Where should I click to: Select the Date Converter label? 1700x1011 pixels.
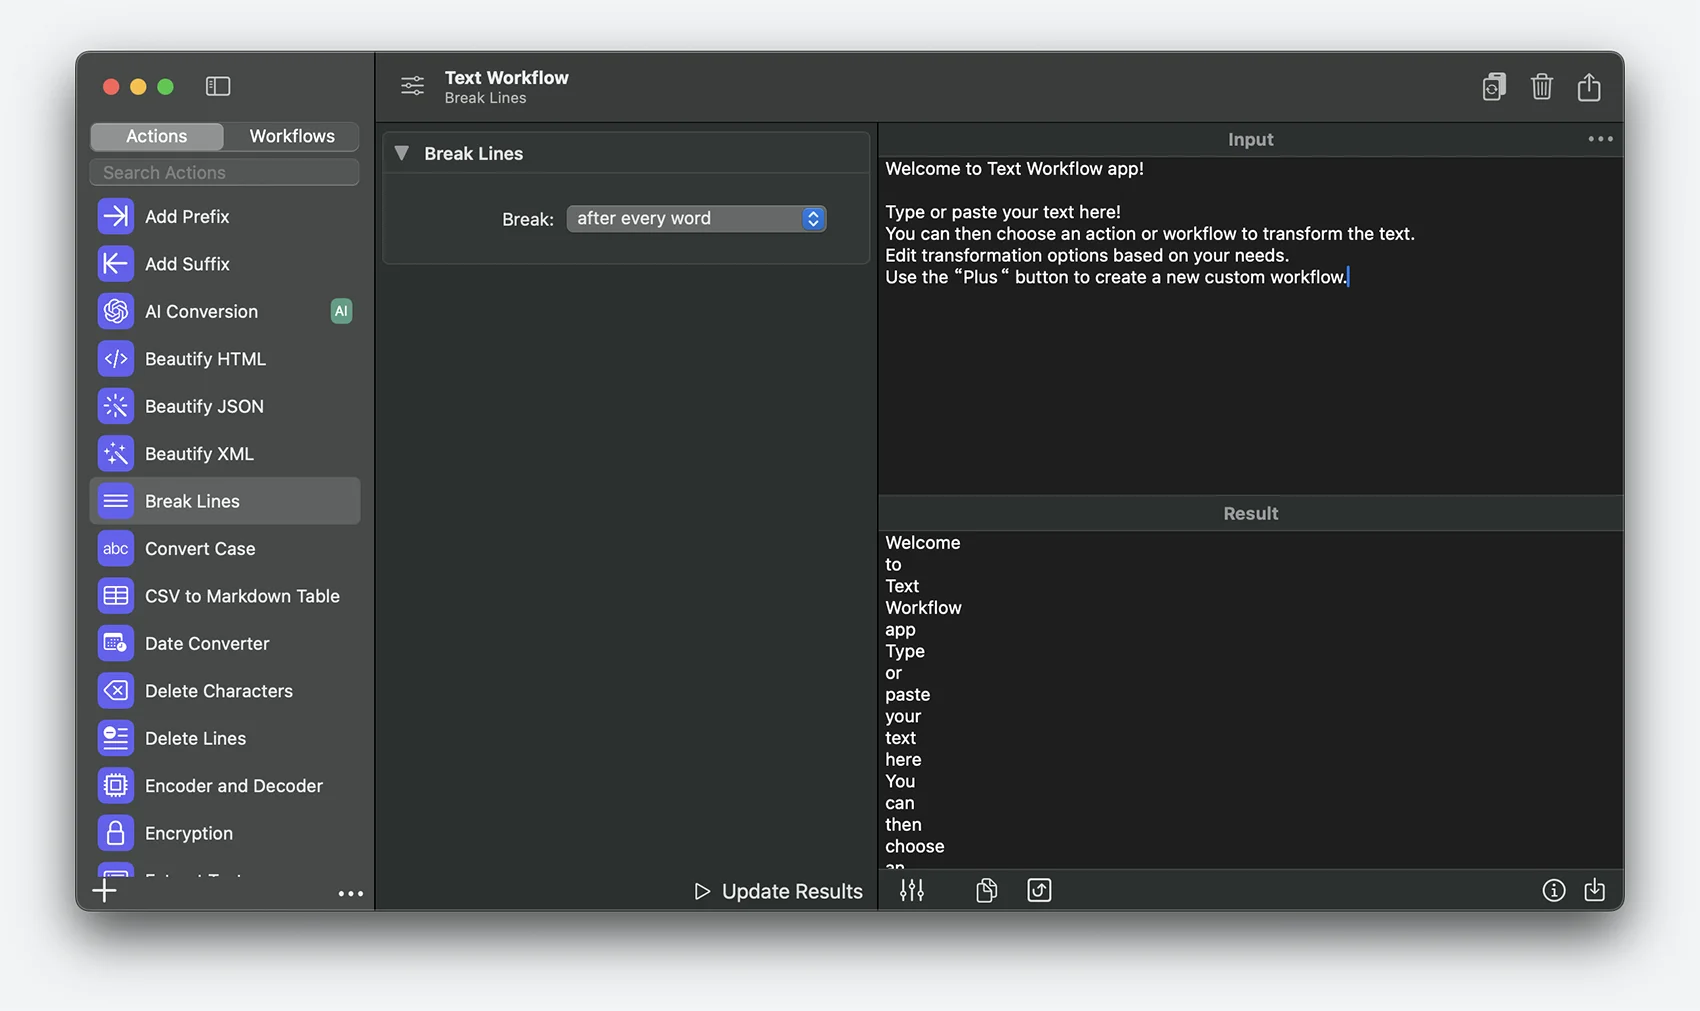[207, 644]
